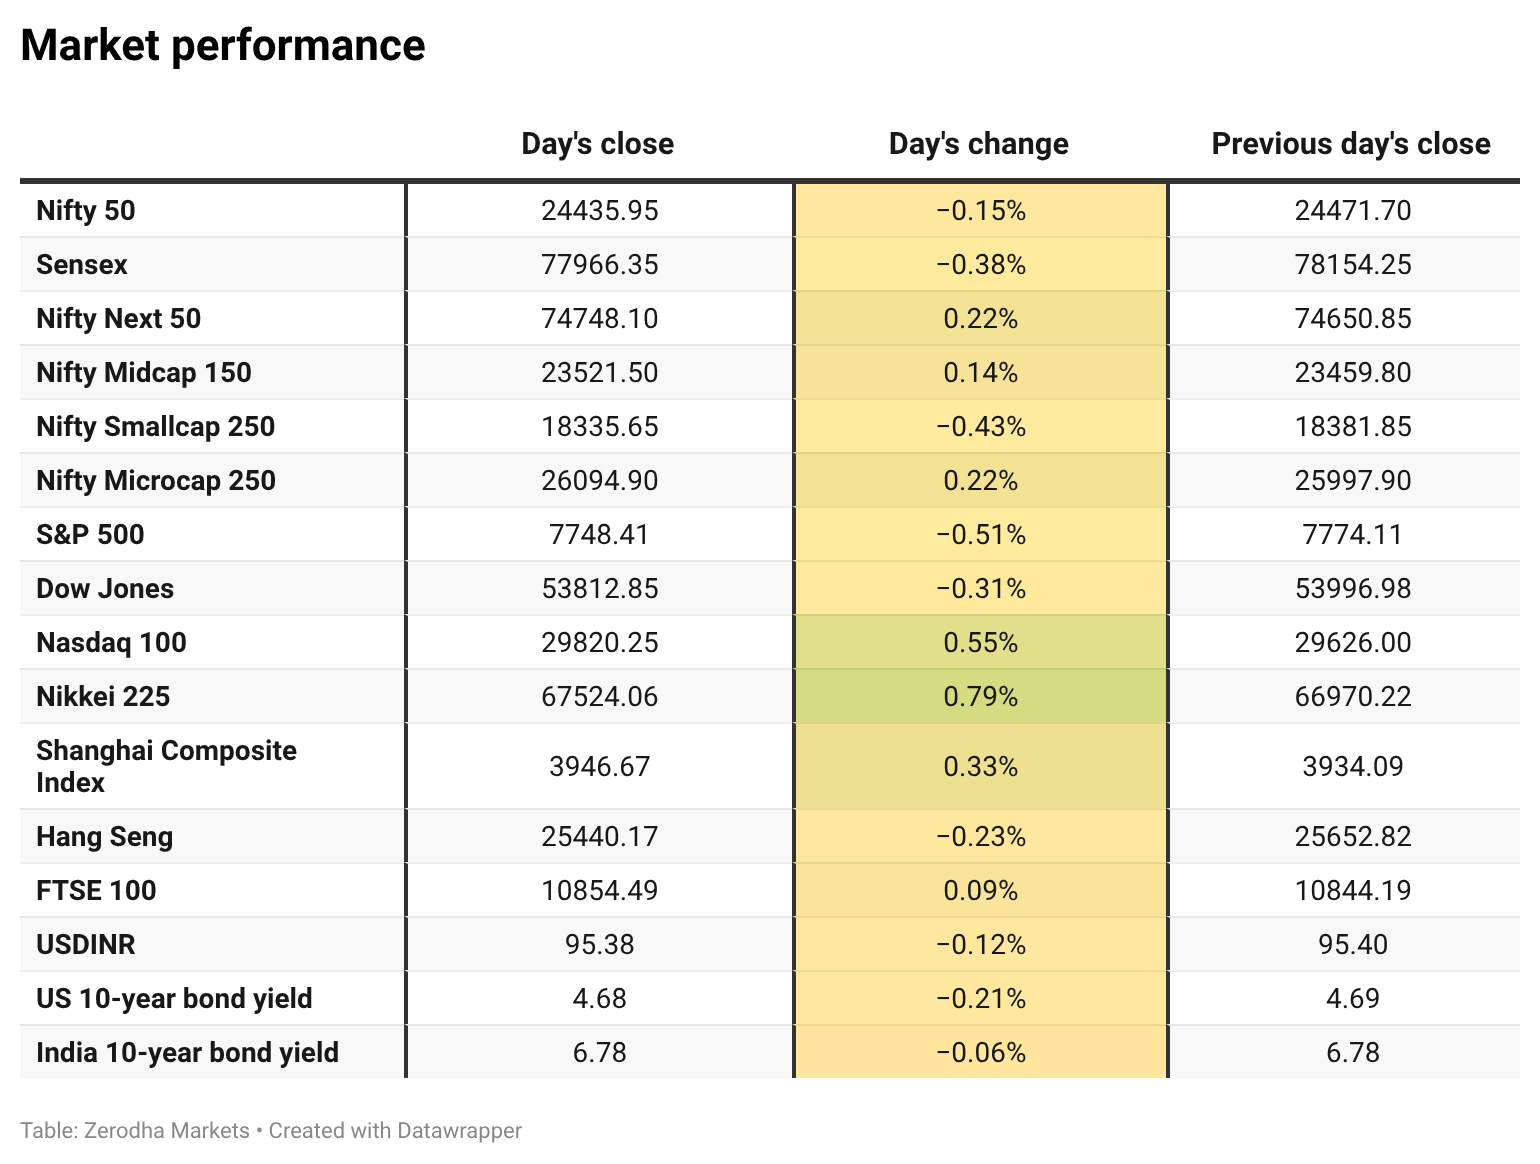Click the Nifty Microcap 250 row label
This screenshot has width=1540, height=1164.
coord(156,481)
